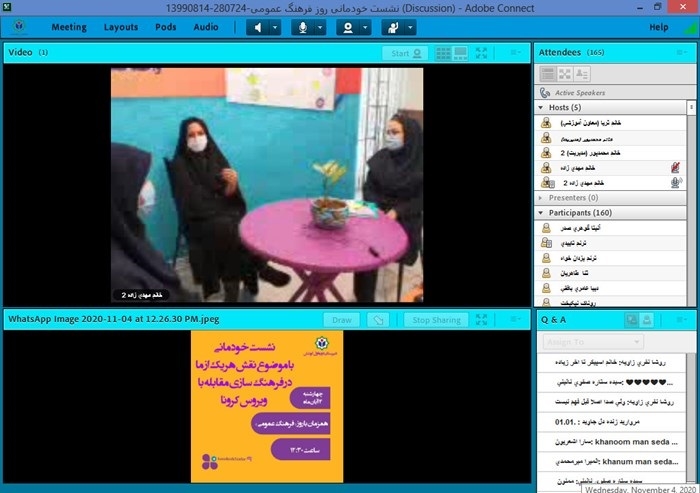
Task: Click the Stop Sharing button
Action: tap(436, 320)
